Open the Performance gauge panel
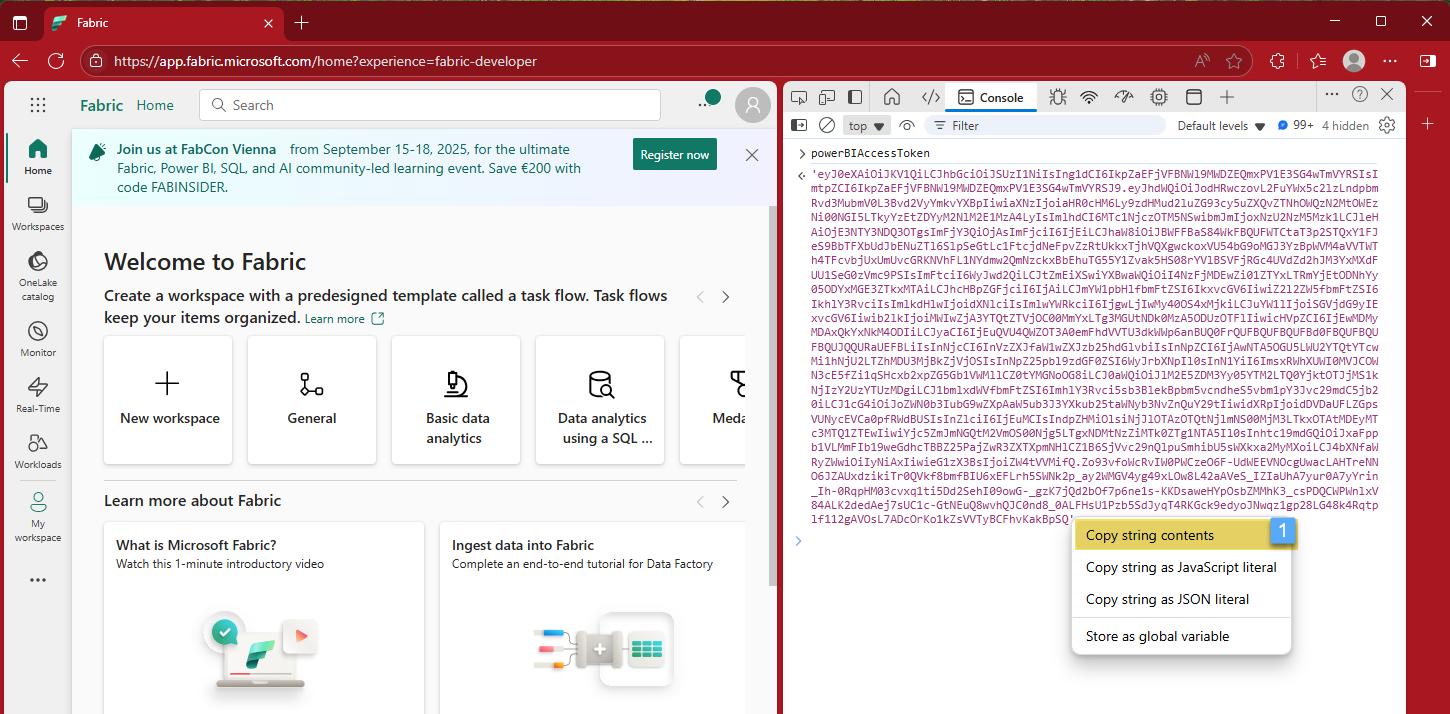The width and height of the screenshot is (1450, 714). [x=1124, y=97]
